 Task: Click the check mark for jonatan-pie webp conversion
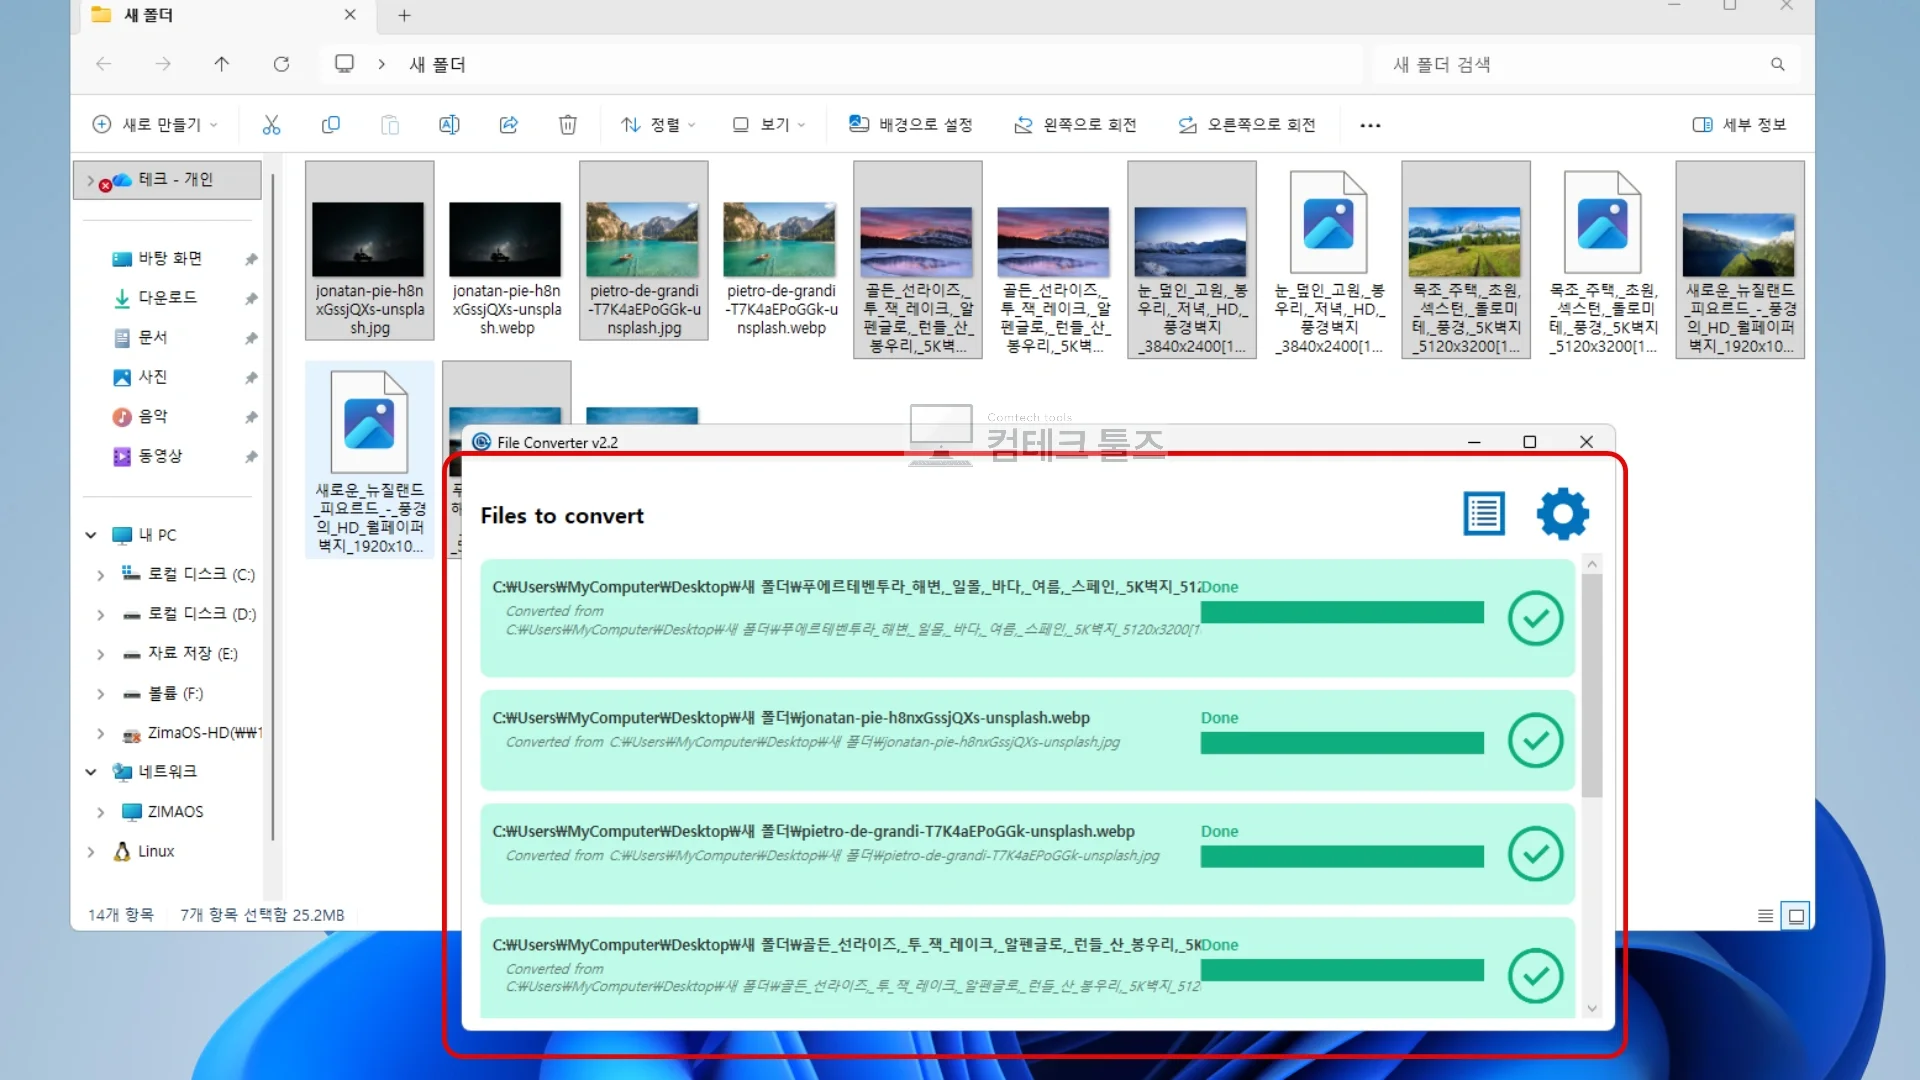click(1535, 740)
